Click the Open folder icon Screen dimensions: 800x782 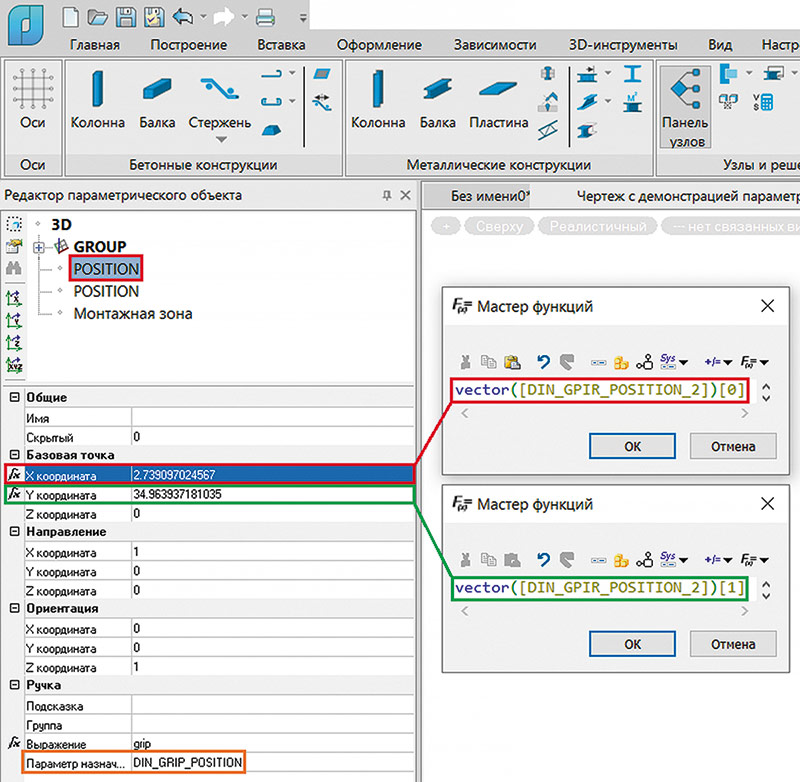[x=97, y=17]
